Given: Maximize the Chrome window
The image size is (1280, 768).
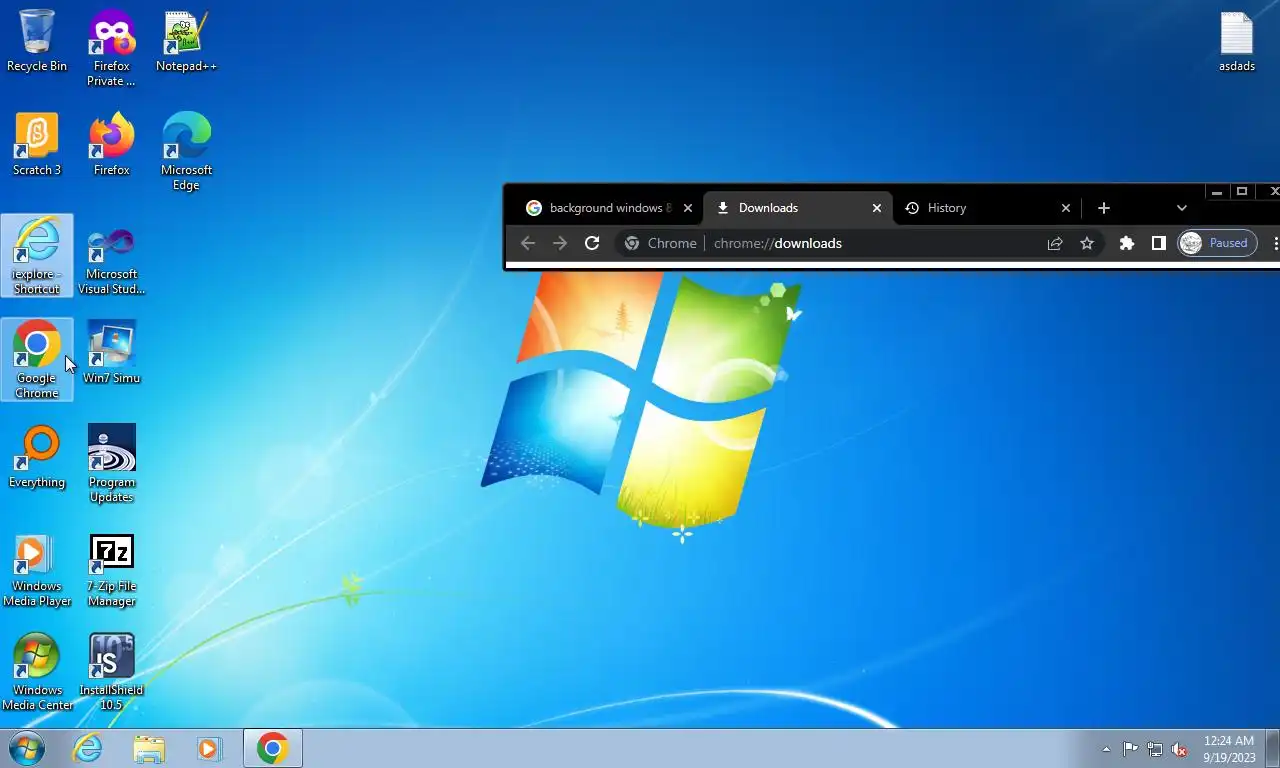Looking at the screenshot, I should (x=1242, y=191).
